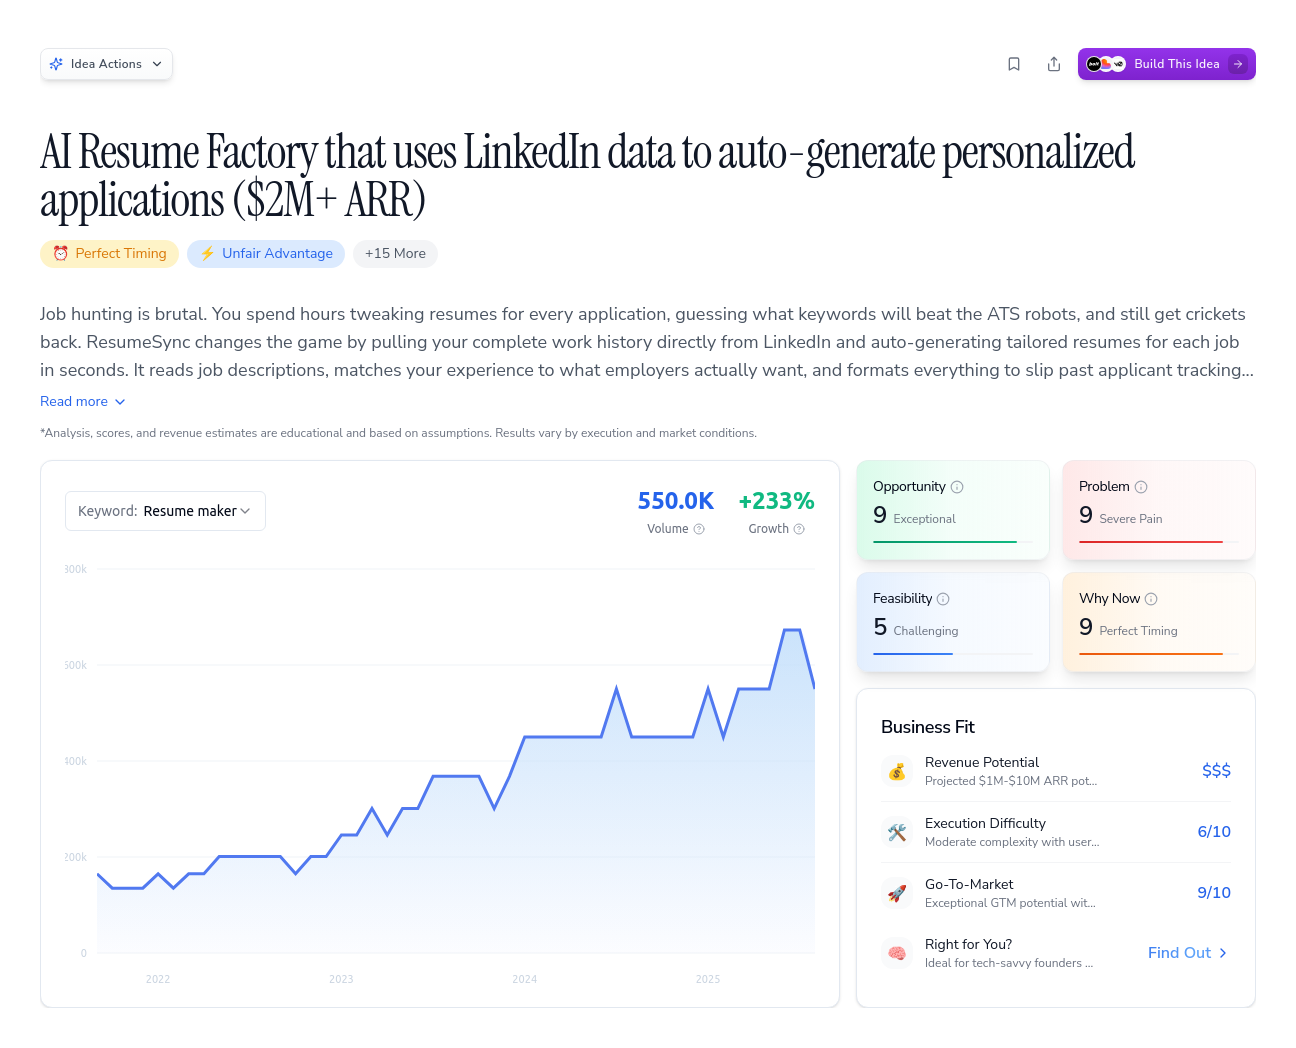Click the Perfect Timing tag
The height and width of the screenshot is (1048, 1296).
(110, 254)
